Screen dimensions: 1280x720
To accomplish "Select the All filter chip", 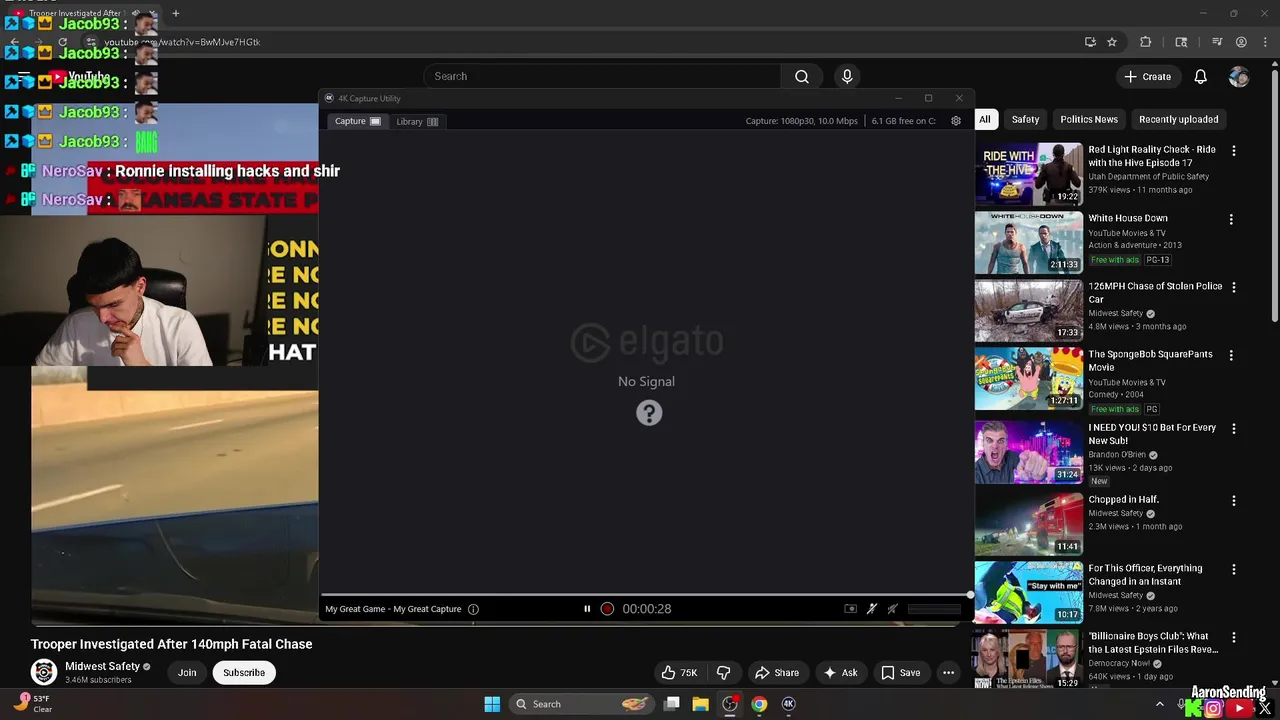I will [985, 119].
